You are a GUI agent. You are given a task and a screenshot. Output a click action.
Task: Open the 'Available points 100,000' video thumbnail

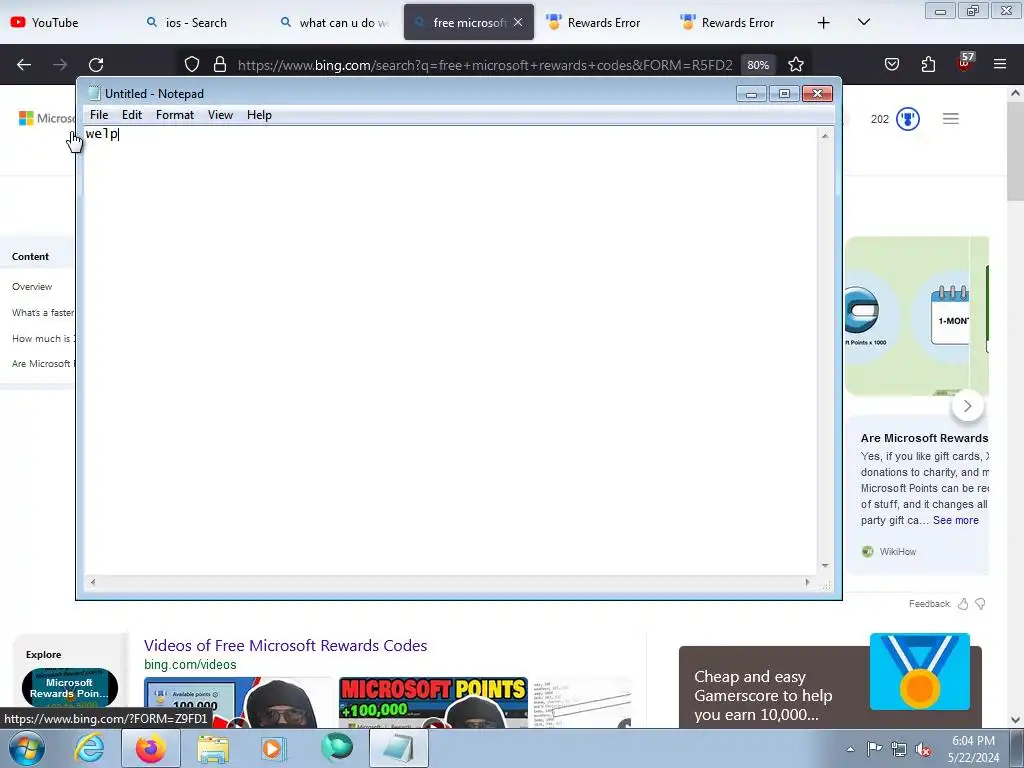(x=238, y=703)
